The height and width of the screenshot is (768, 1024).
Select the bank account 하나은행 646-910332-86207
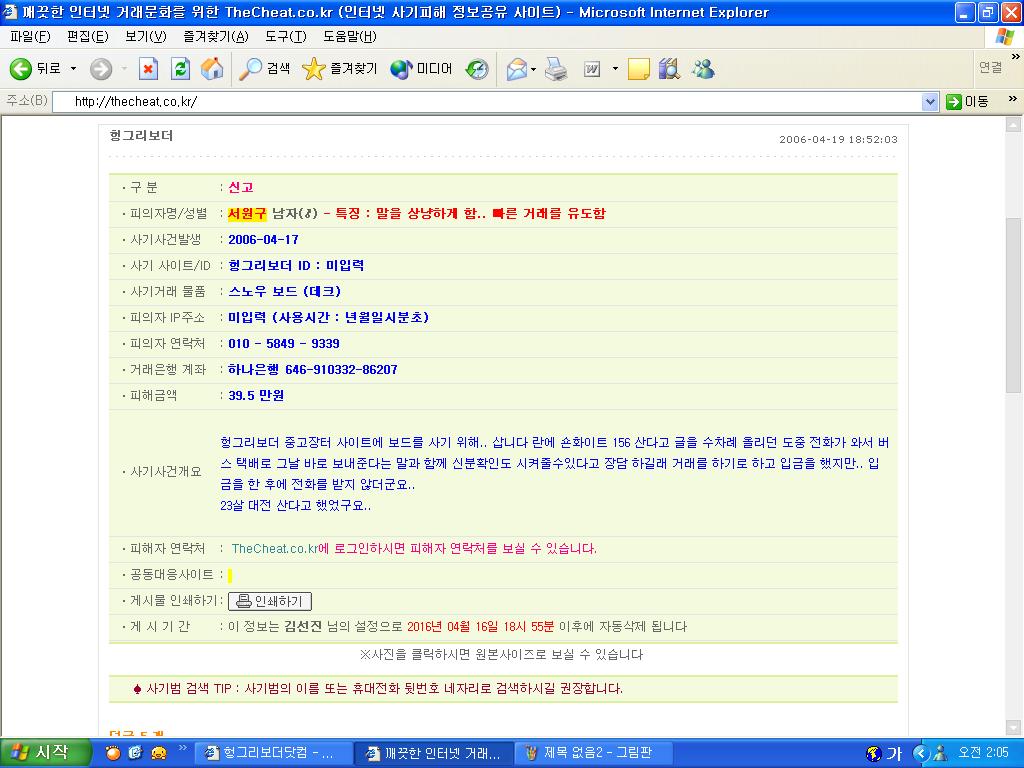pos(312,370)
